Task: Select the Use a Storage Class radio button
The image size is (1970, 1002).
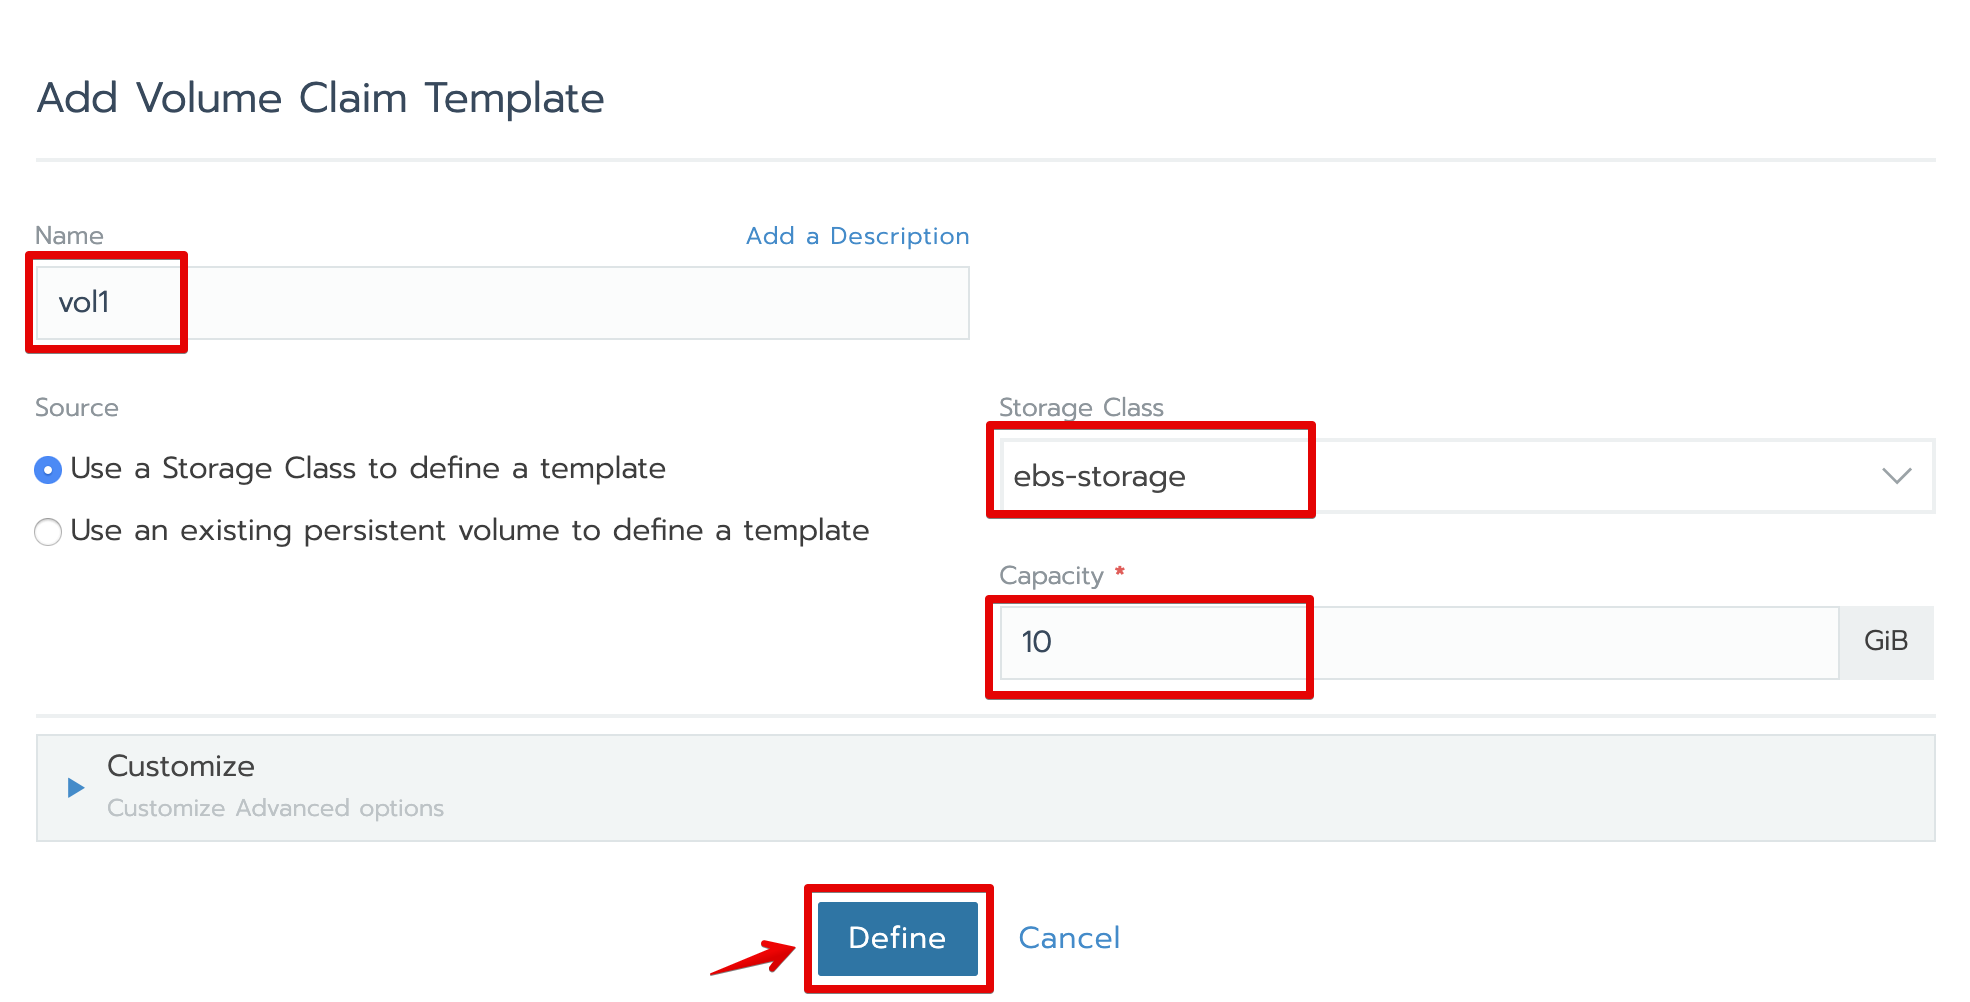Action: 48,470
